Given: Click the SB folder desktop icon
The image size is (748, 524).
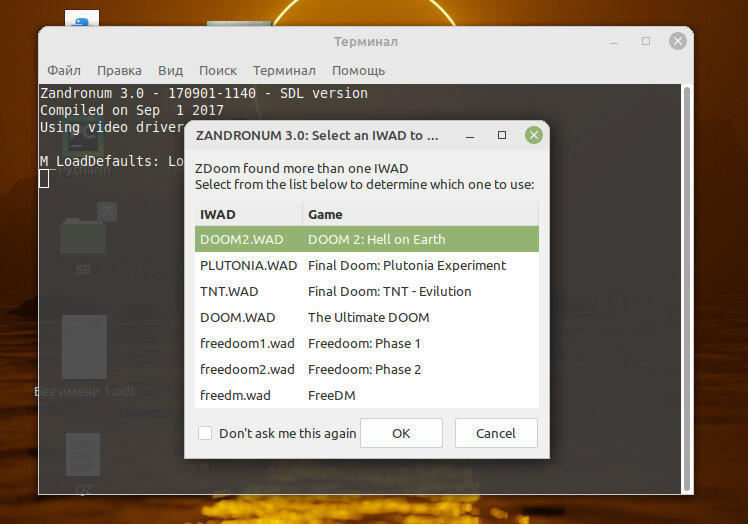Looking at the screenshot, I should click(x=84, y=237).
